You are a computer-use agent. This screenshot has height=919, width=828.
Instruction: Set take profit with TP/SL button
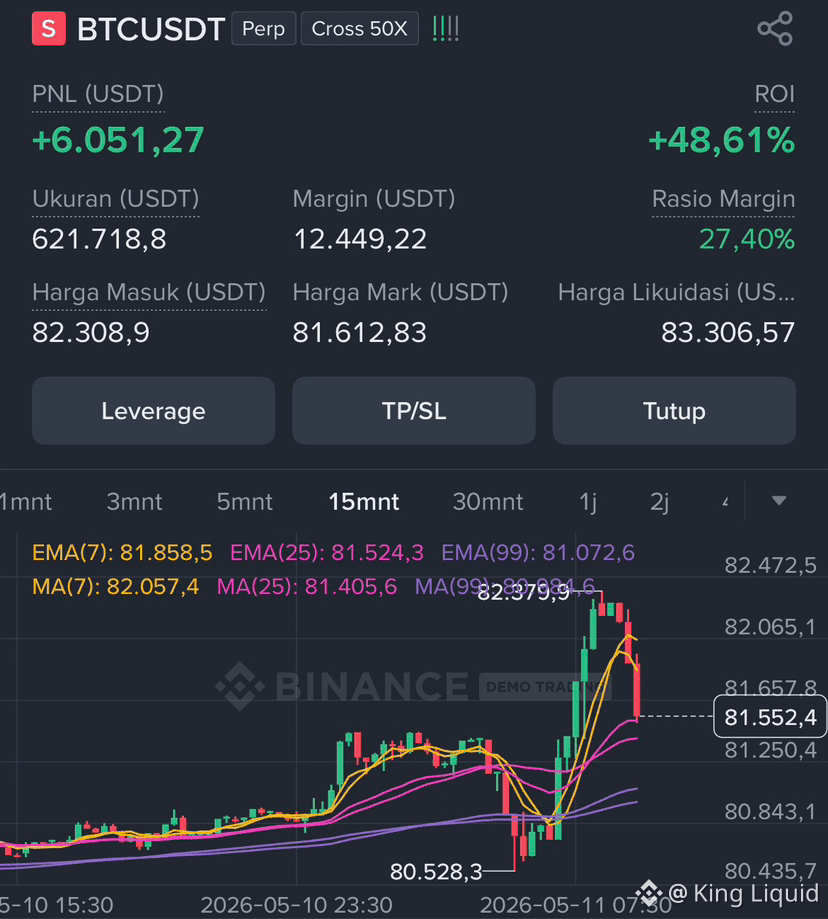tap(414, 410)
